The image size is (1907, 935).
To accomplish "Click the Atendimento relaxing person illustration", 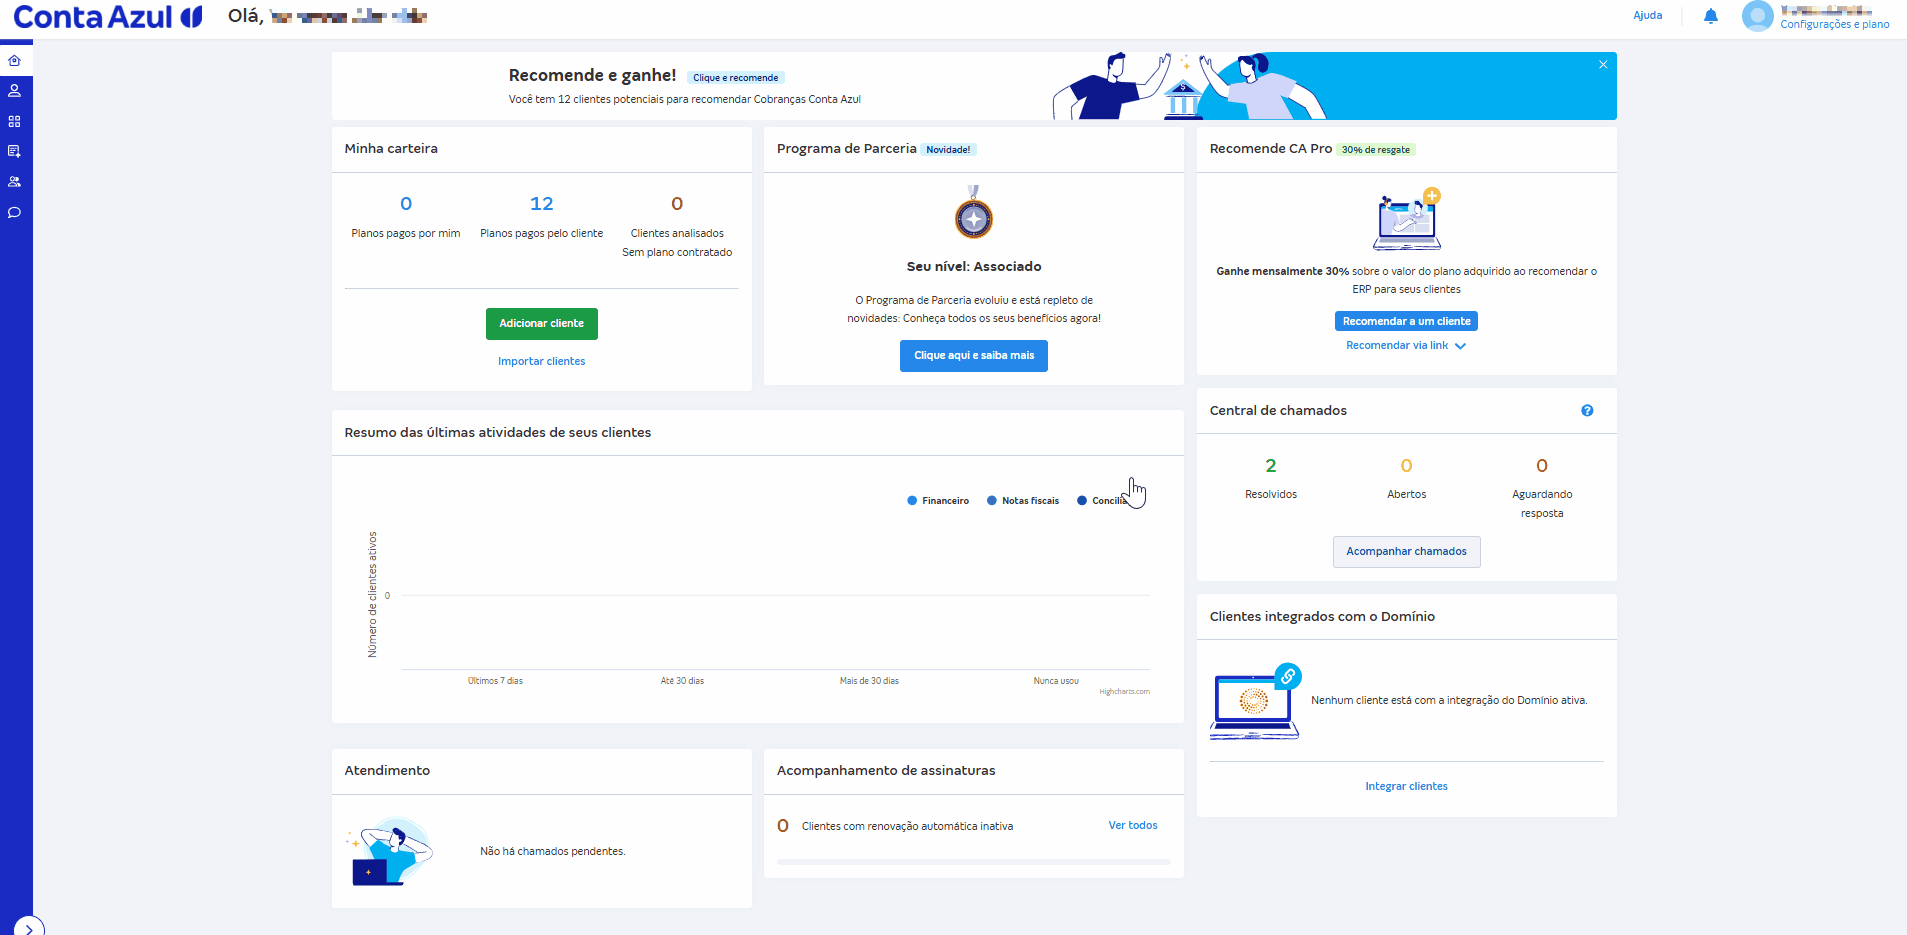I will click(x=390, y=852).
